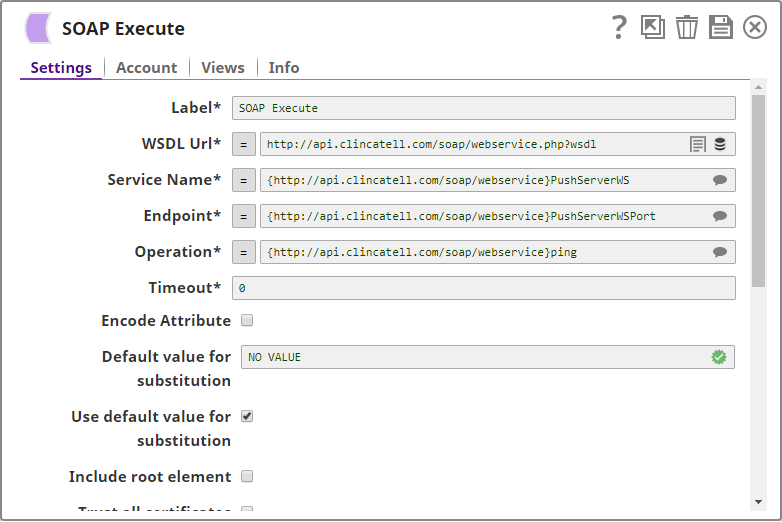Click the Timeout input field
782x522 pixels.
tap(484, 288)
